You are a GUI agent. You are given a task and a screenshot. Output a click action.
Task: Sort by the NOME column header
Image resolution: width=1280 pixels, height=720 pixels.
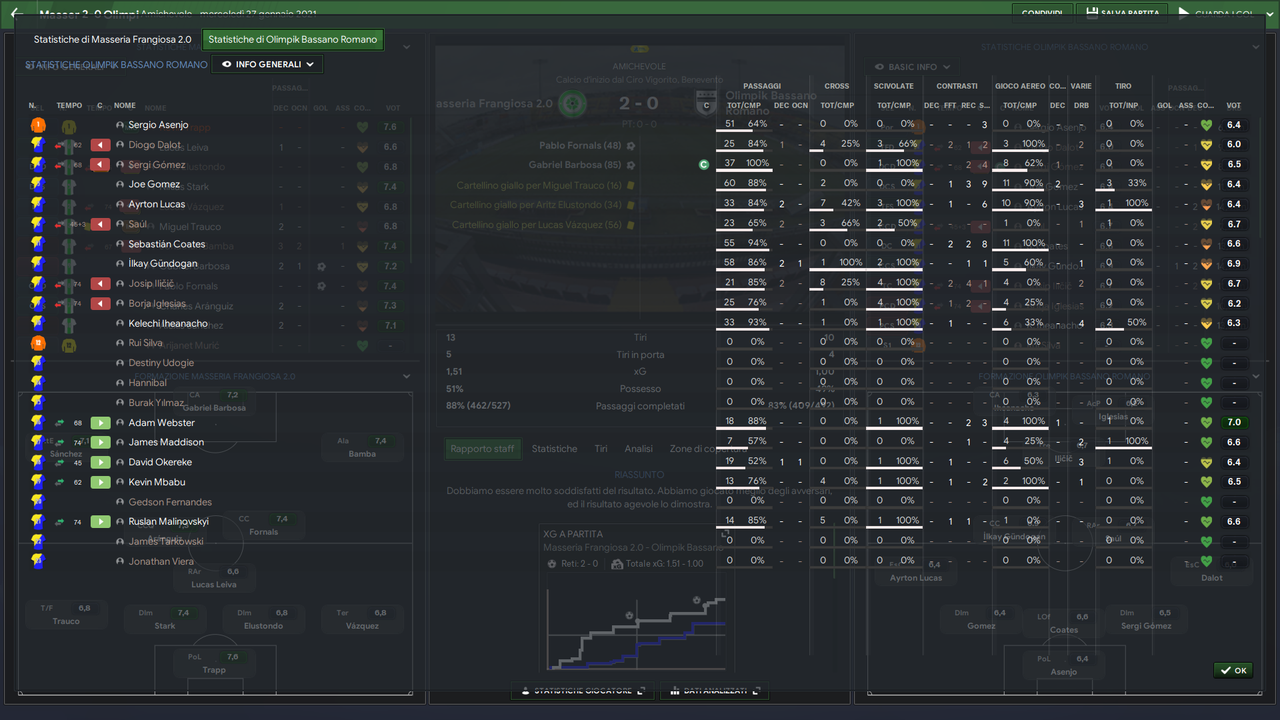tap(125, 105)
